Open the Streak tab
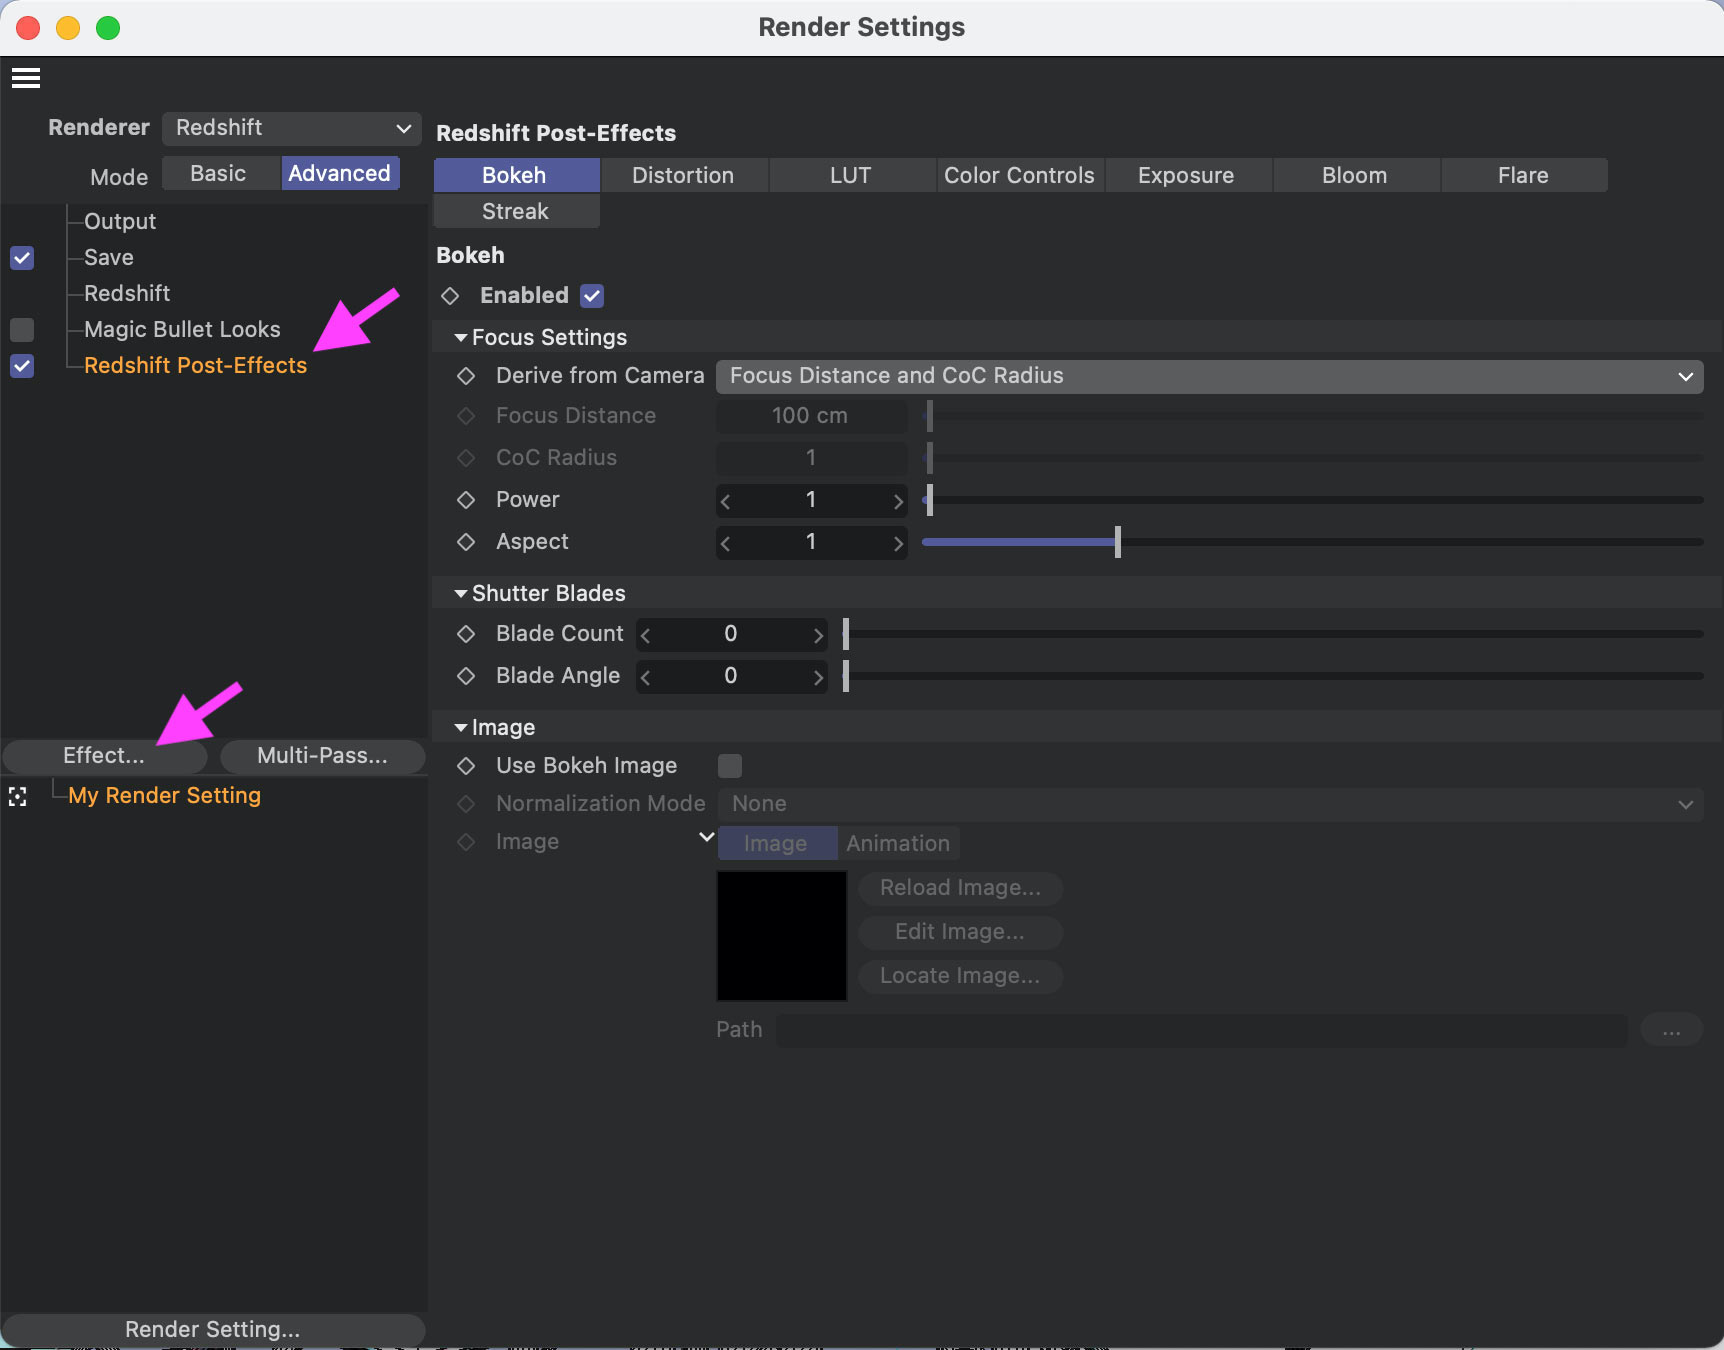Image resolution: width=1724 pixels, height=1350 pixels. [x=516, y=211]
